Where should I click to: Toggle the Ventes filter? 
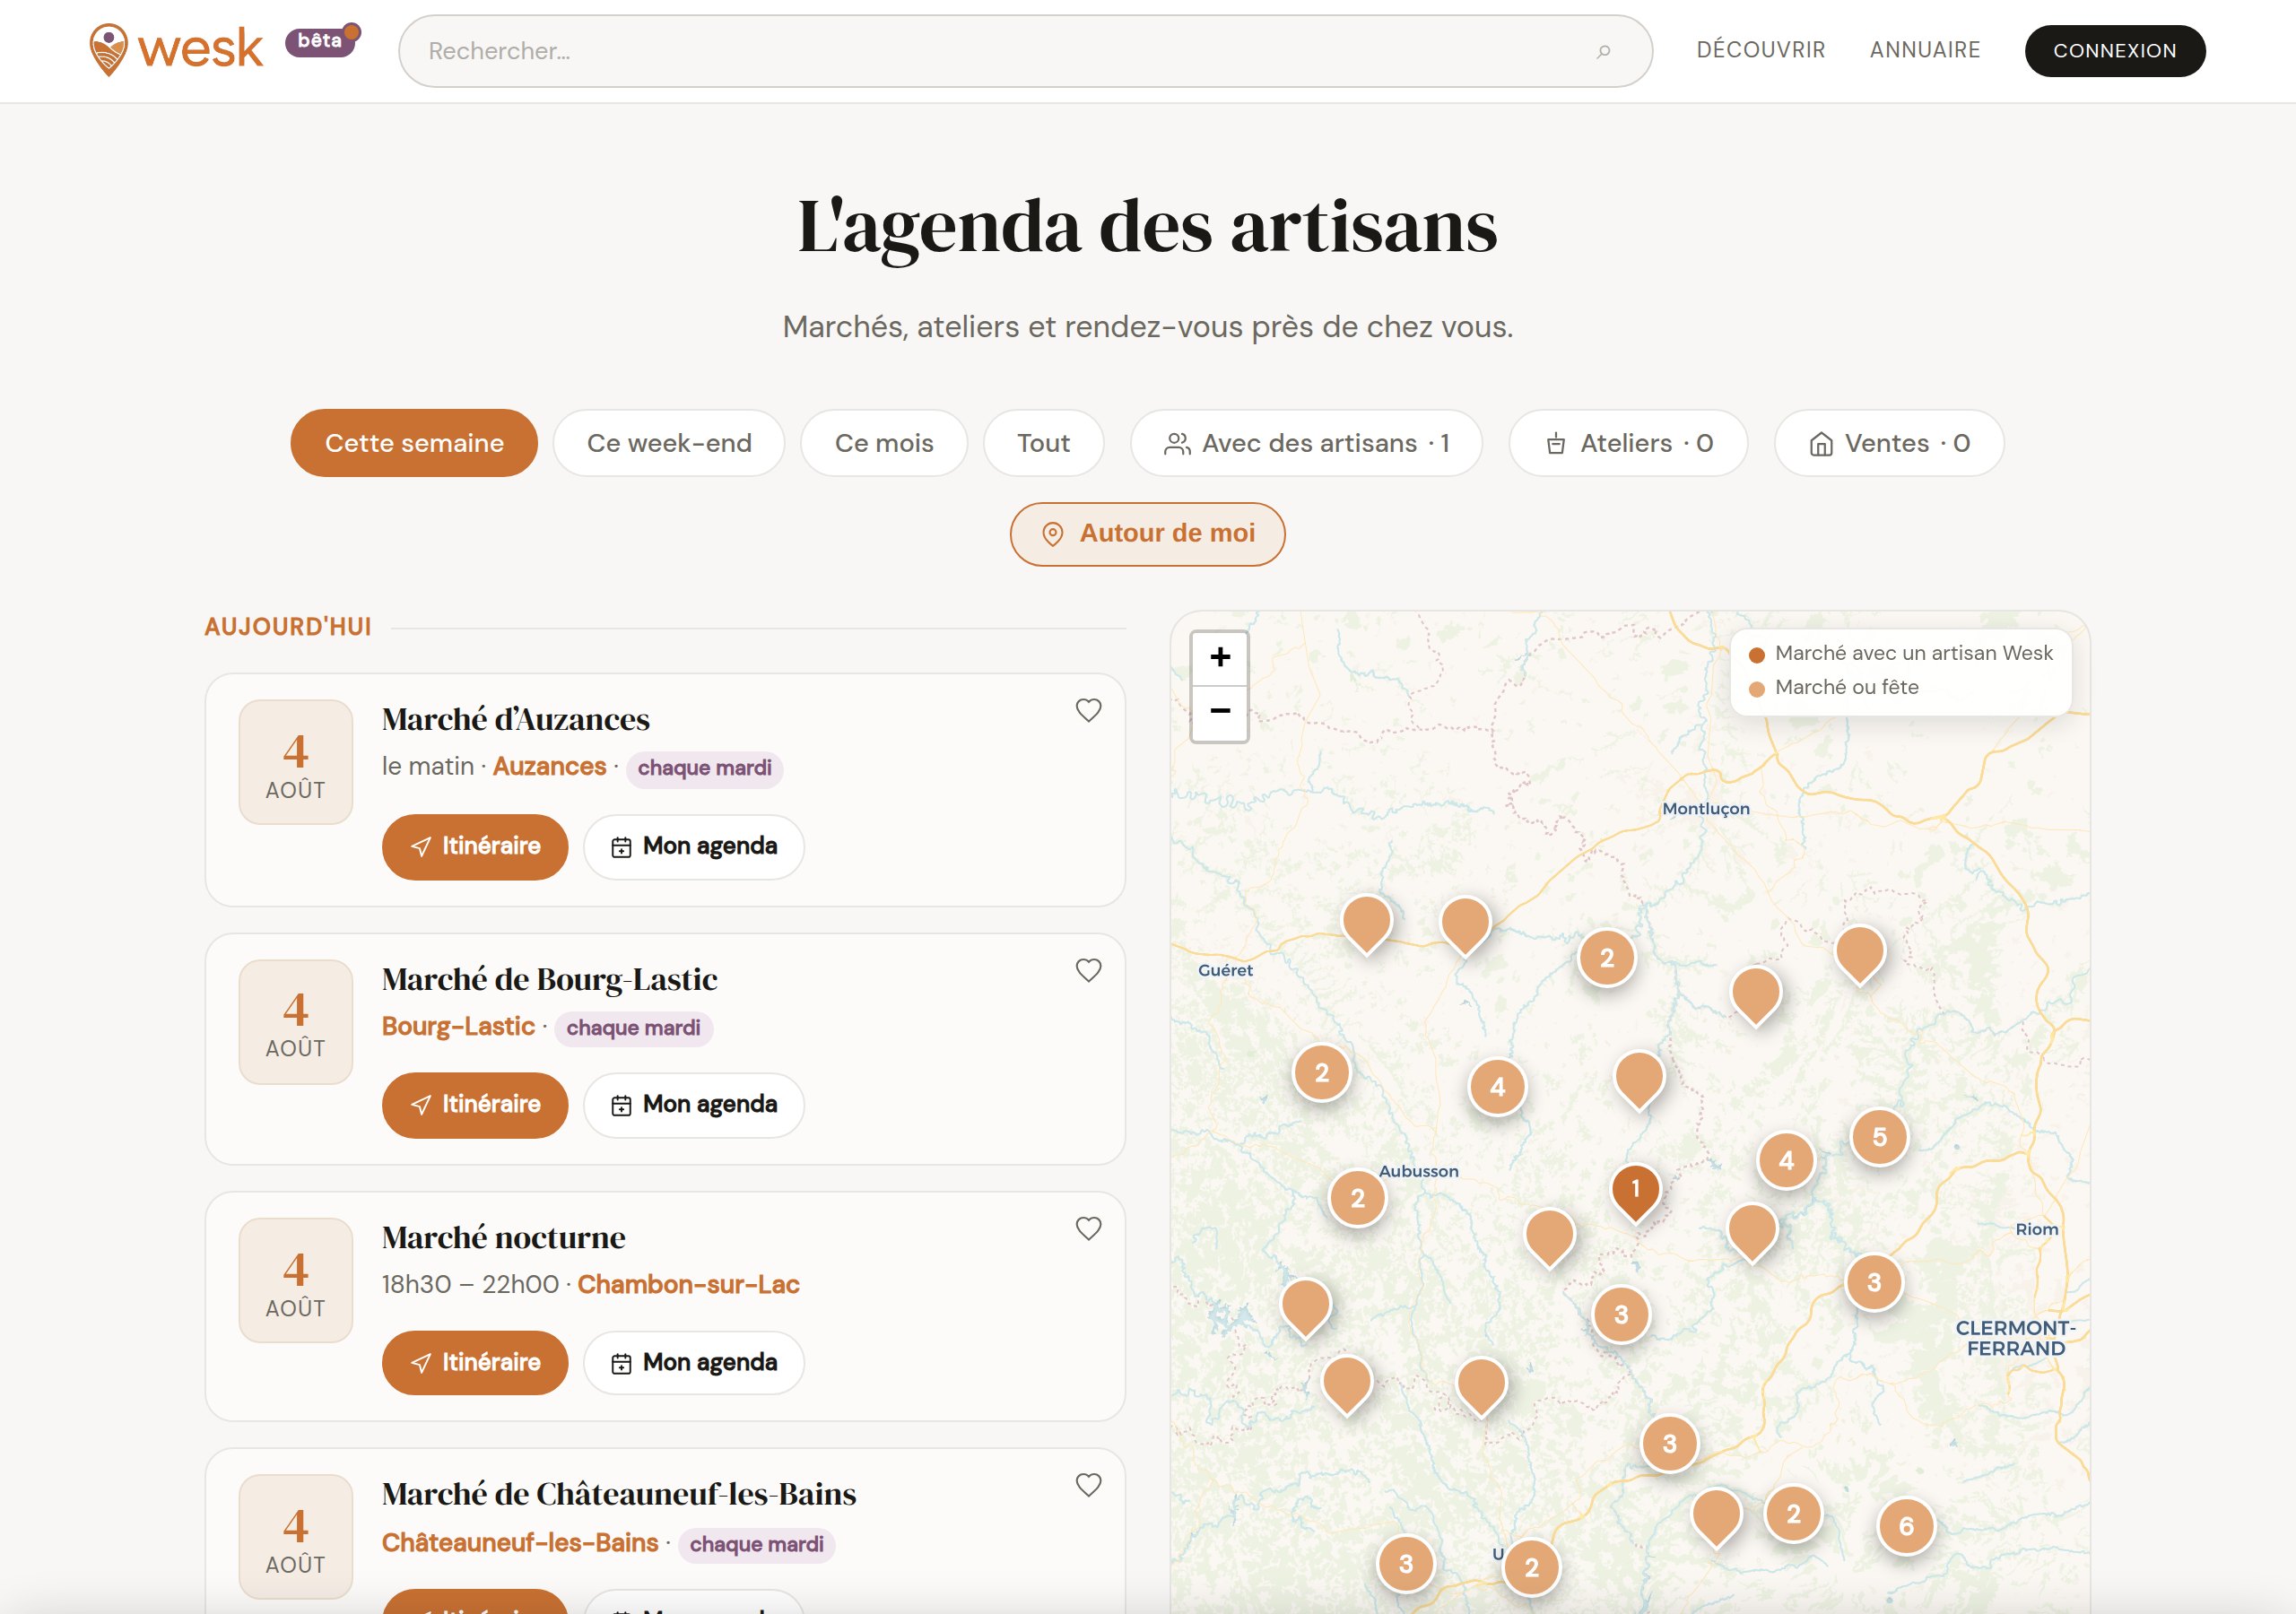pos(1889,443)
